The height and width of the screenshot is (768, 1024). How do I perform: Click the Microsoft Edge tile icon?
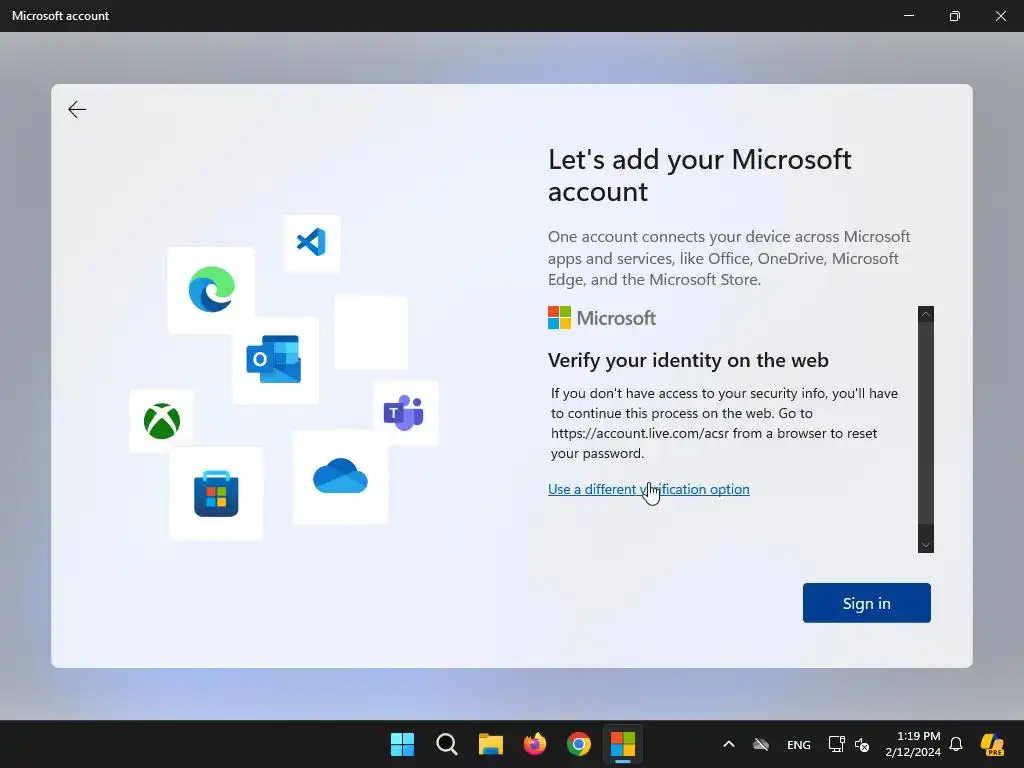tap(211, 289)
